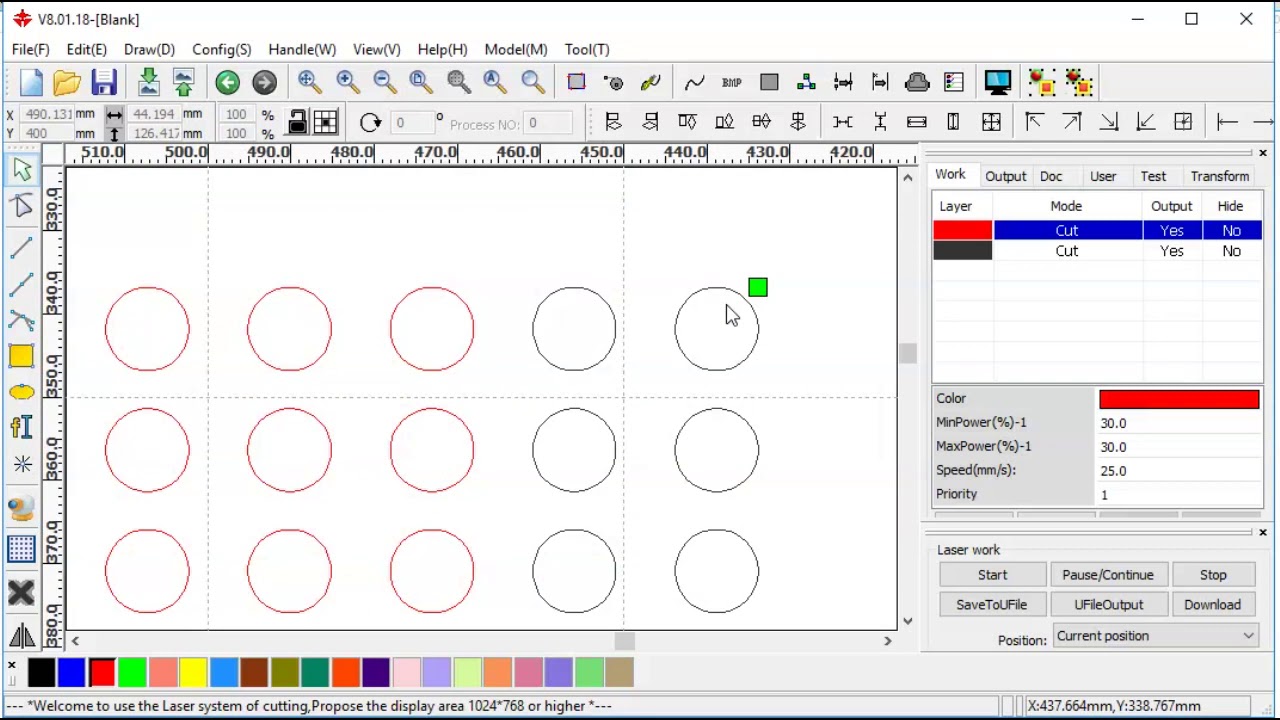Click the Stop button

click(1213, 575)
